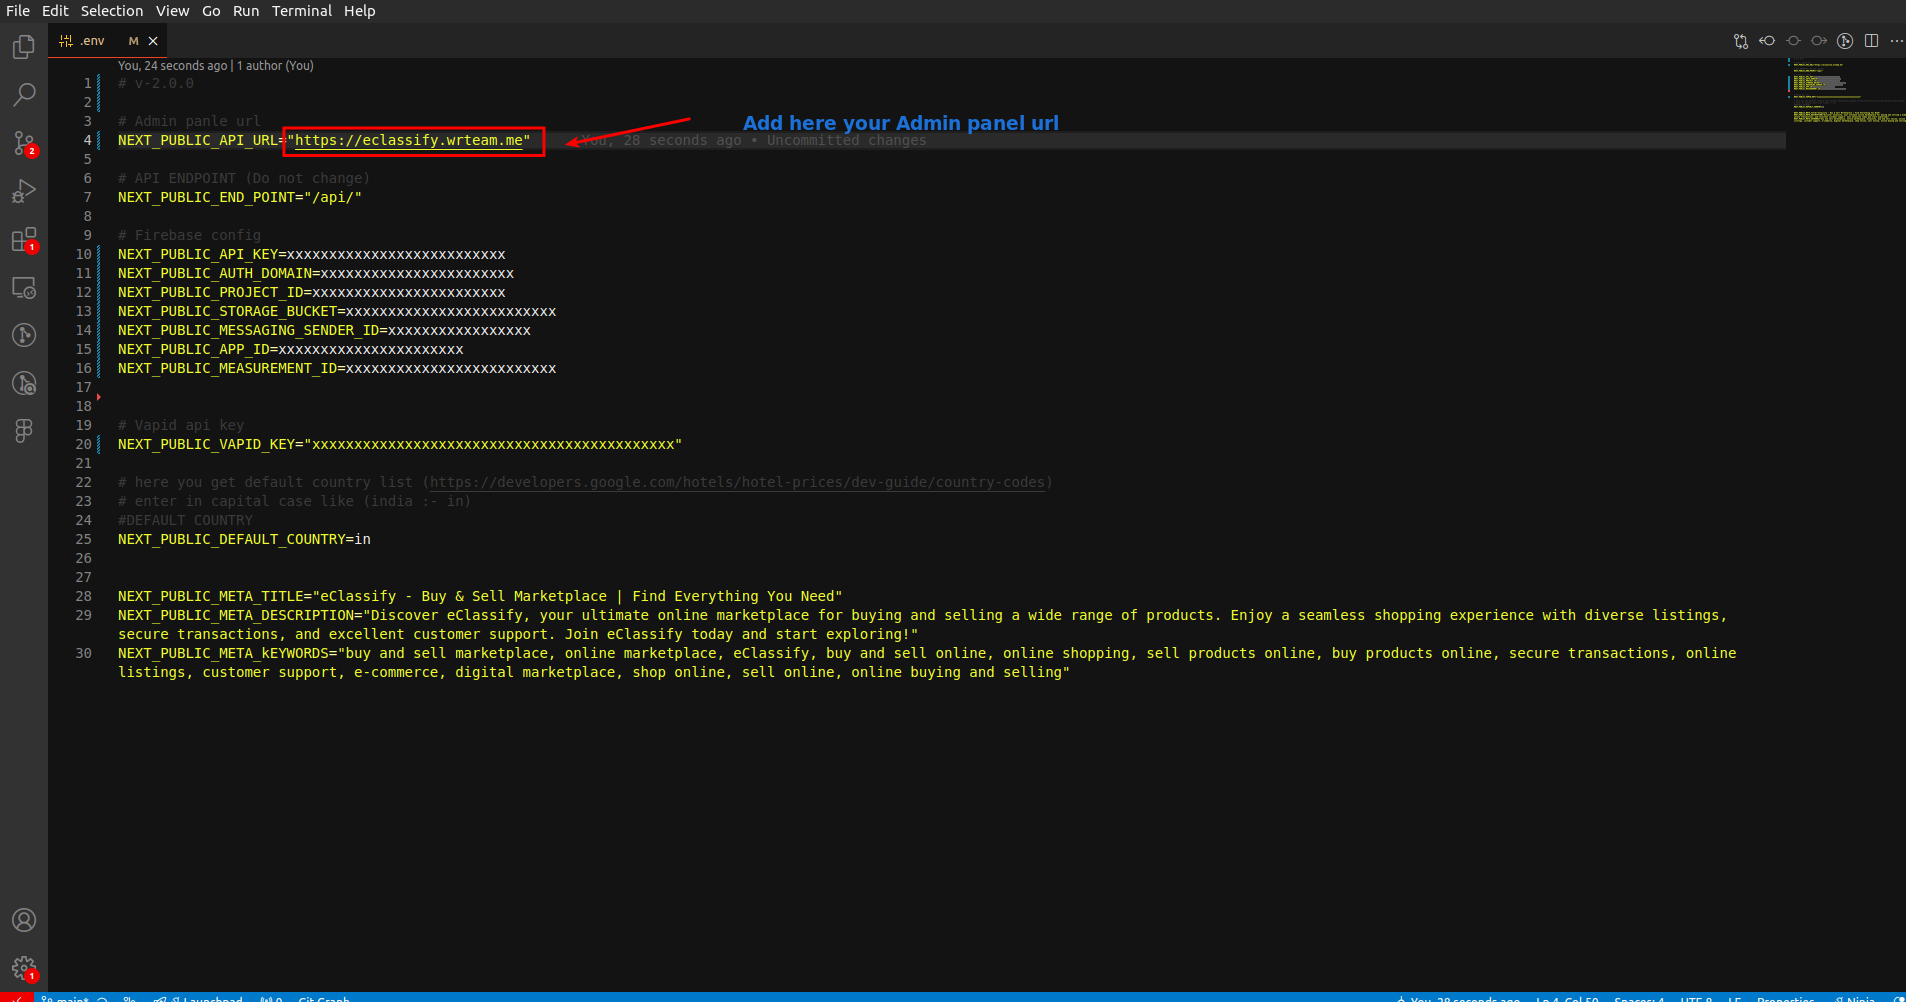1906x1002 pixels.
Task: Open the Terminal menu
Action: point(301,11)
